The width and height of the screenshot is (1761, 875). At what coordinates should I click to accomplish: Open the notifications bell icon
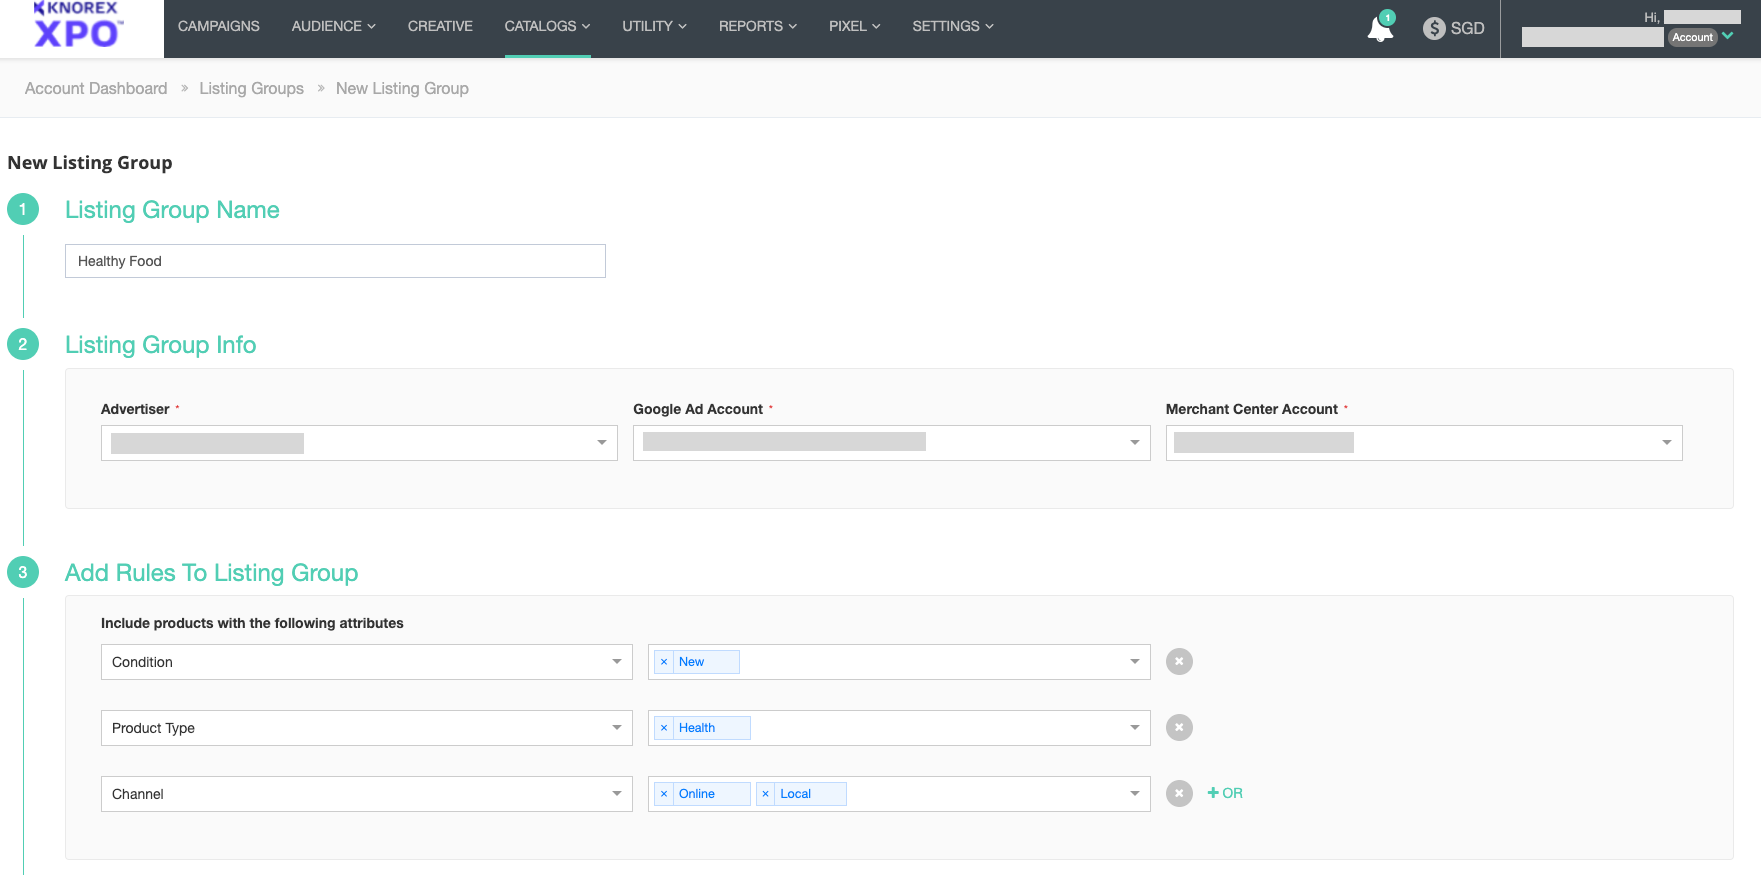point(1380,29)
